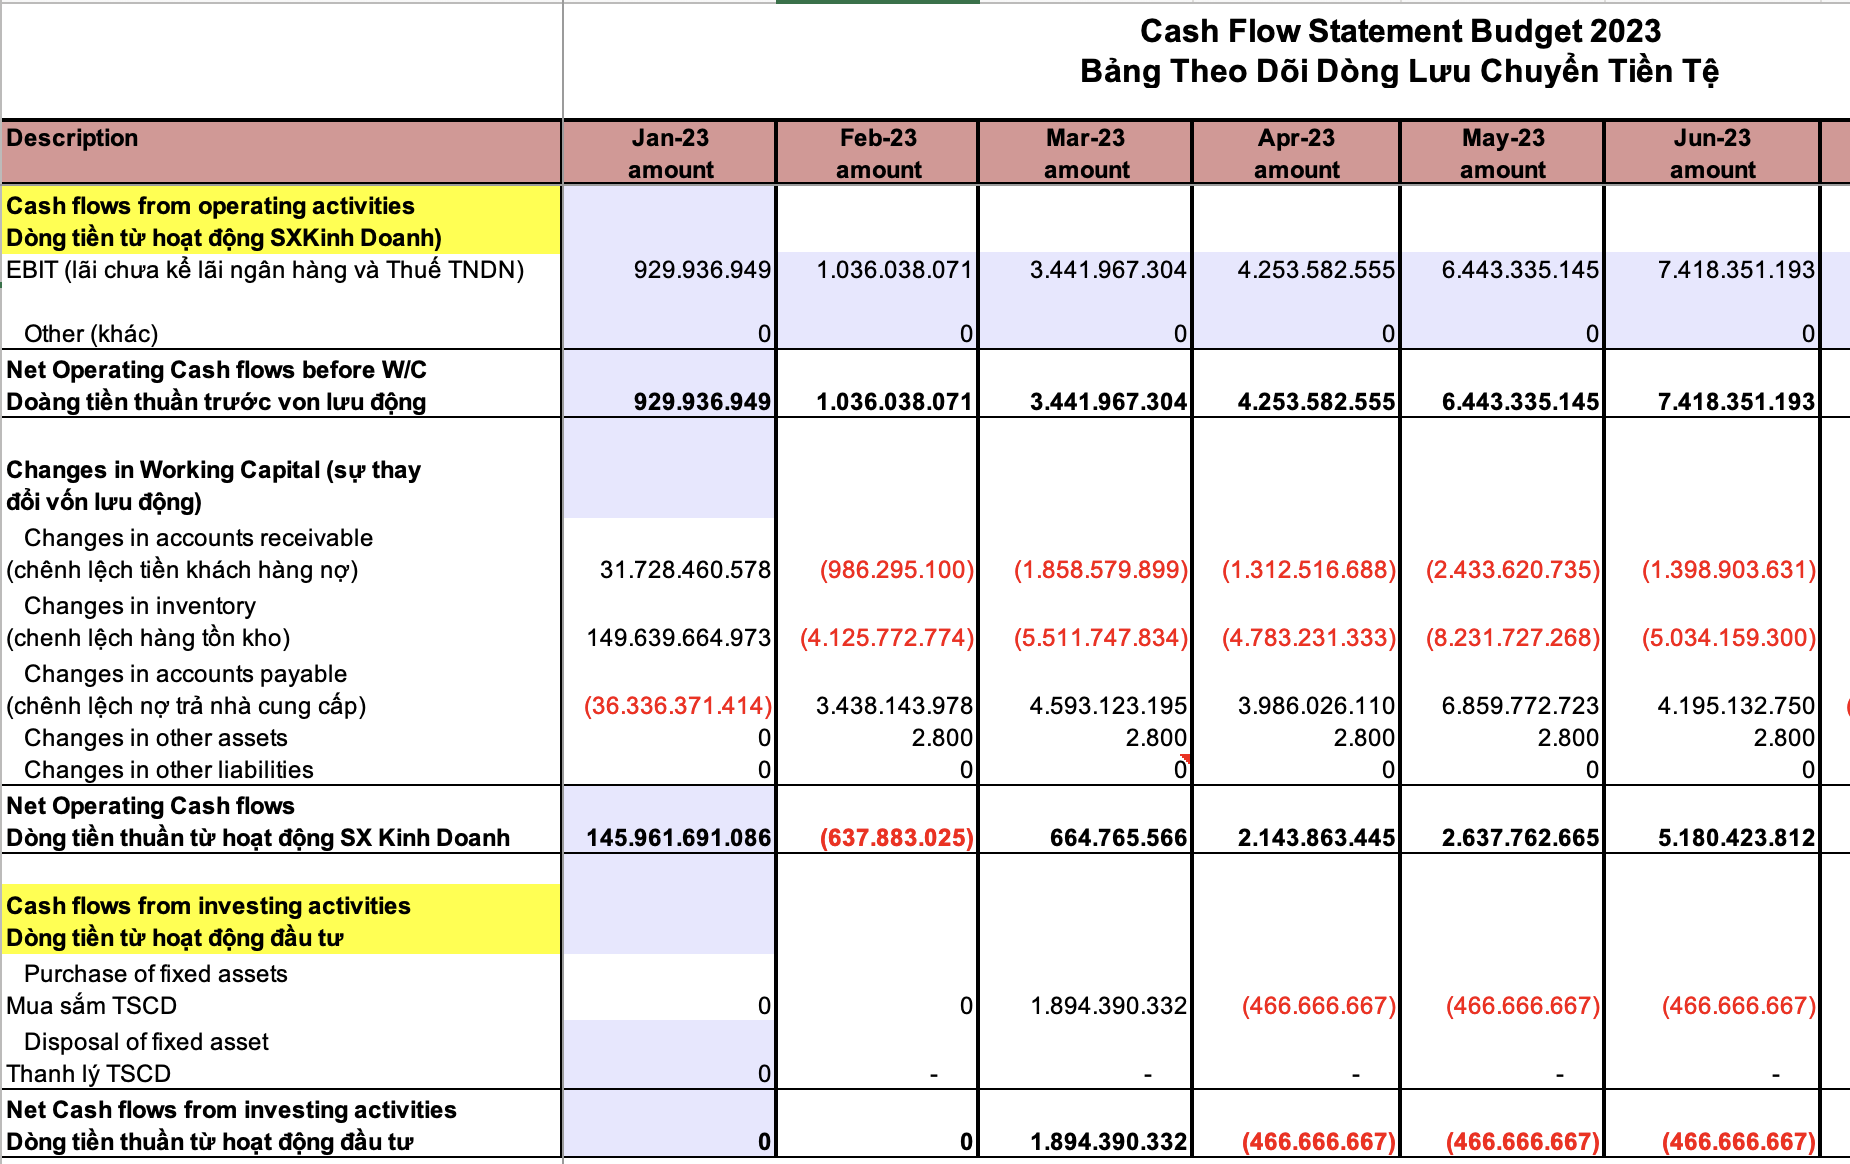Select Jun-23 net investing total (466.666.667)
The width and height of the screenshot is (1850, 1164).
(1739, 1142)
